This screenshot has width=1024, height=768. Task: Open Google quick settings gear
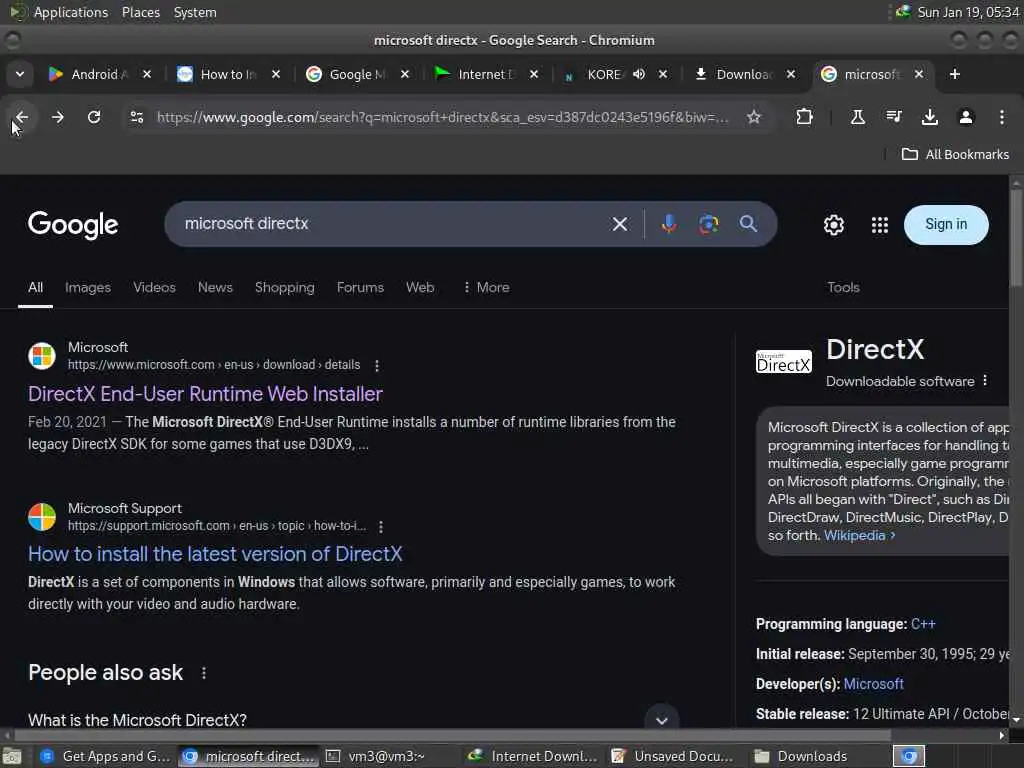point(833,225)
